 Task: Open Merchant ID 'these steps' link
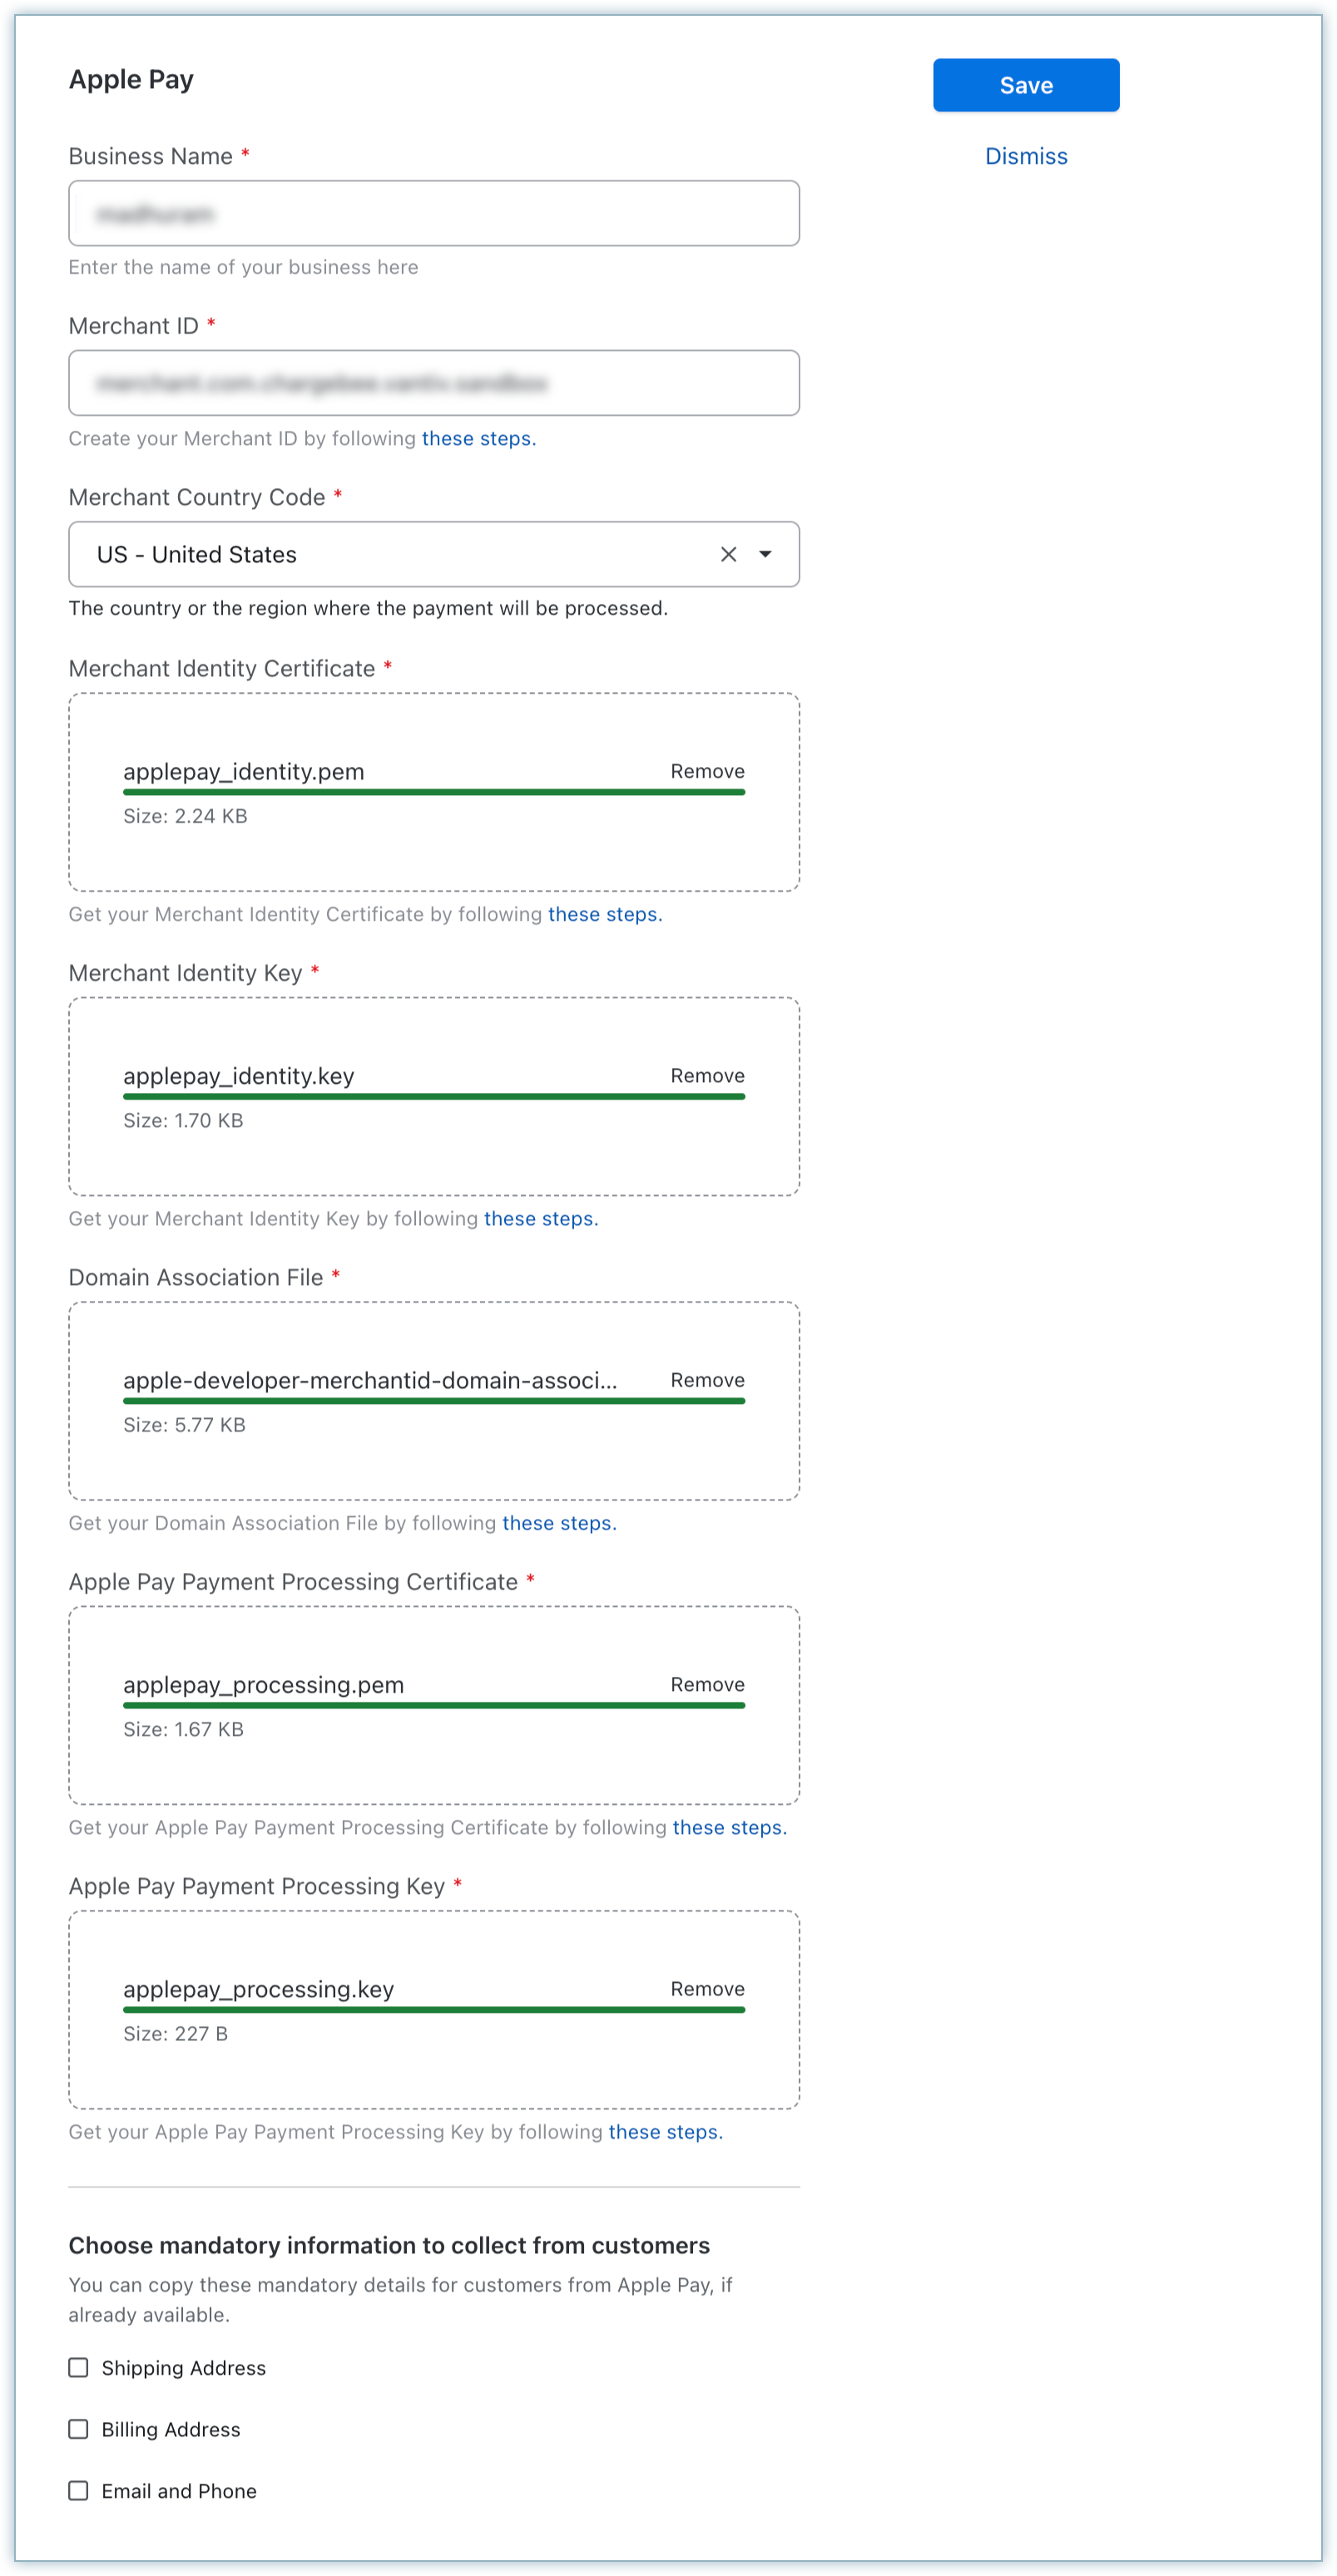[478, 438]
